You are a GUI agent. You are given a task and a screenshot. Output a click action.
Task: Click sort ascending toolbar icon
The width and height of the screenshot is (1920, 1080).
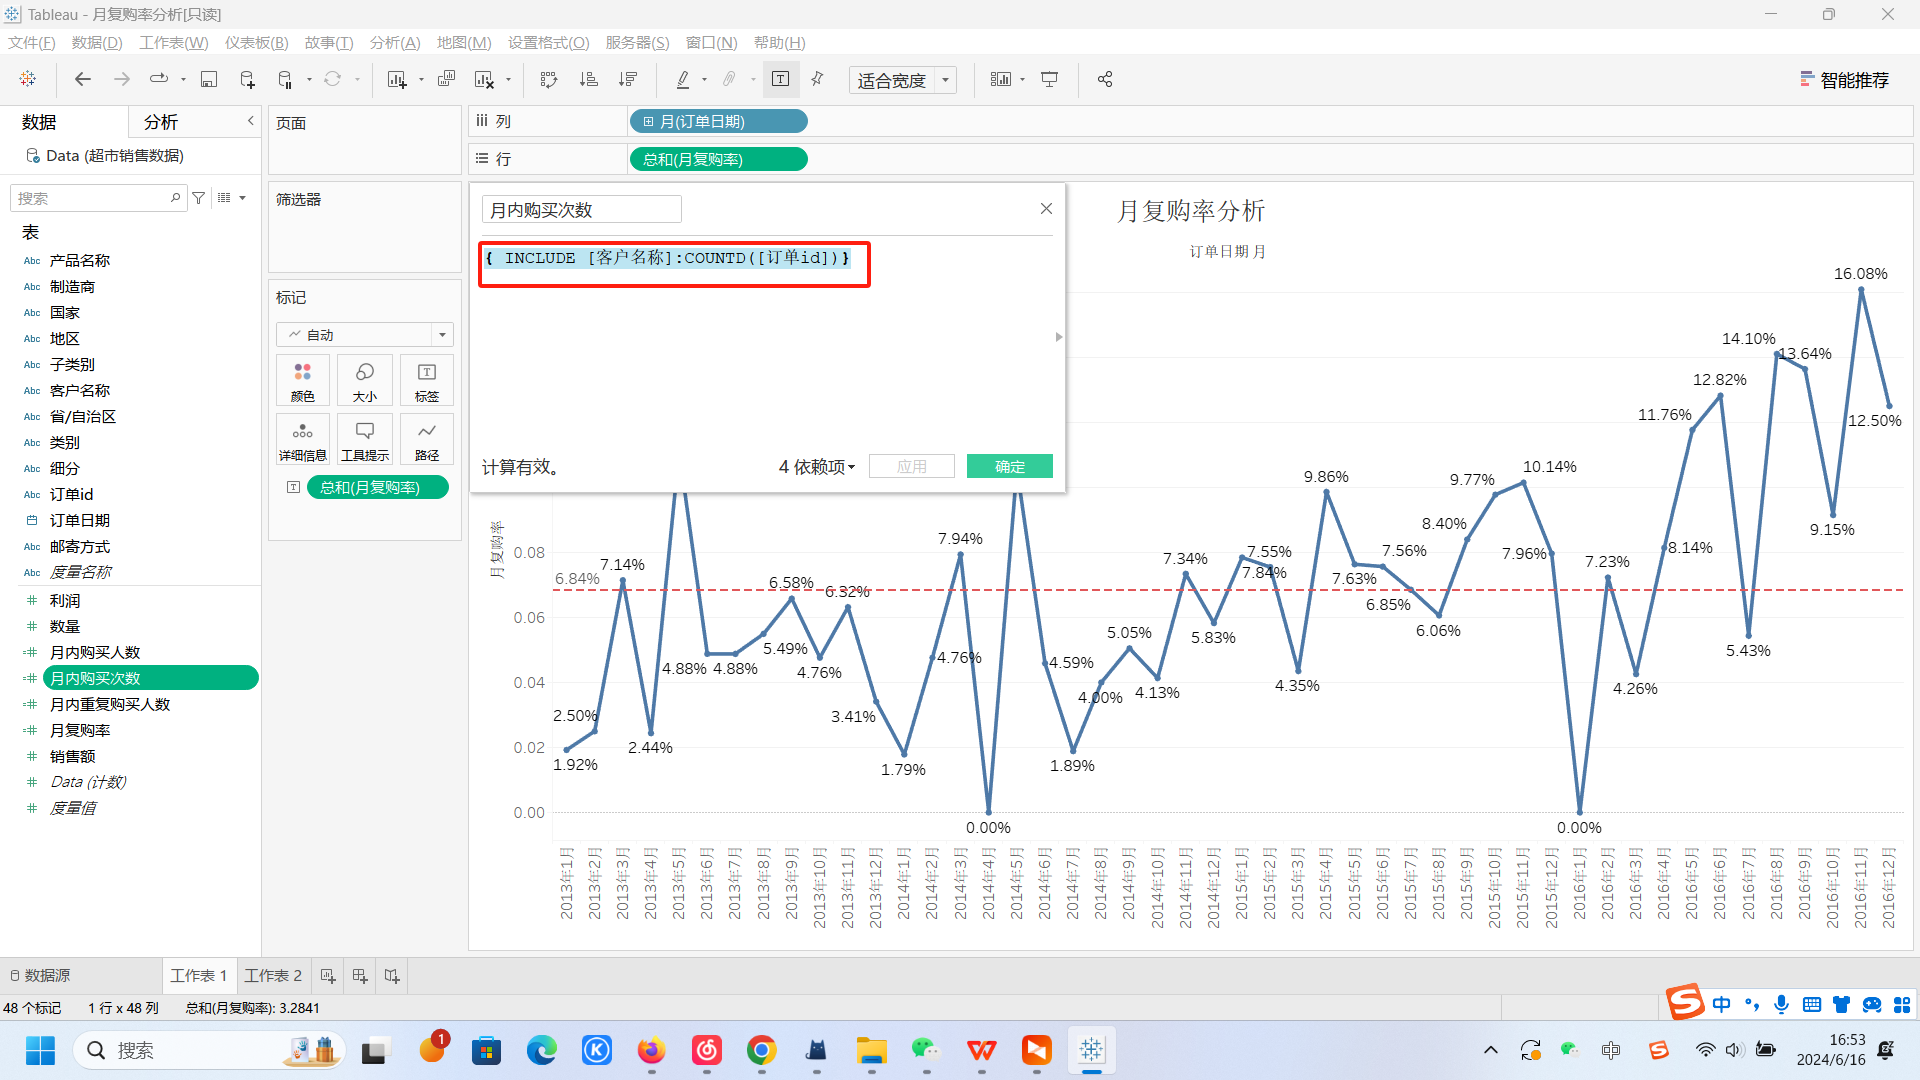pyautogui.click(x=589, y=79)
